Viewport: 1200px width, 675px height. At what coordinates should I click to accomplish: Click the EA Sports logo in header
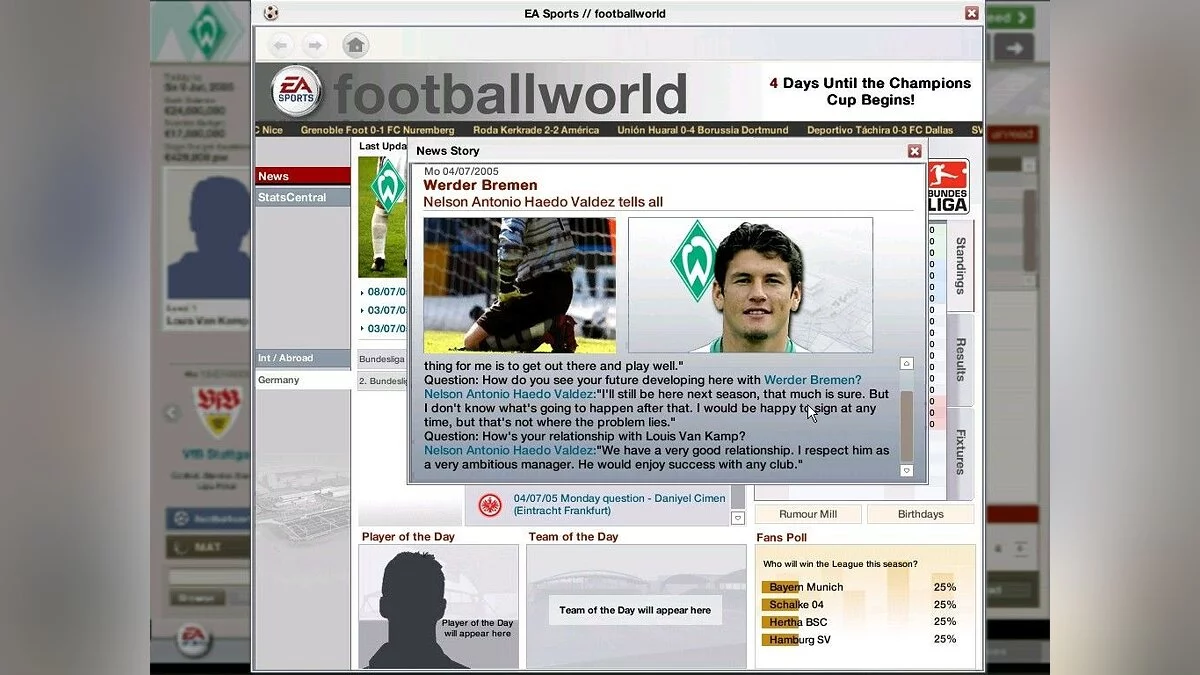click(297, 92)
